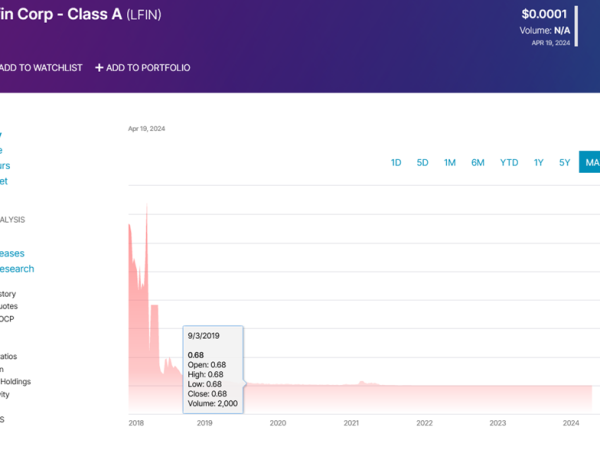Click the highlighted MAX range tab
This screenshot has height=450, width=600.
click(589, 163)
